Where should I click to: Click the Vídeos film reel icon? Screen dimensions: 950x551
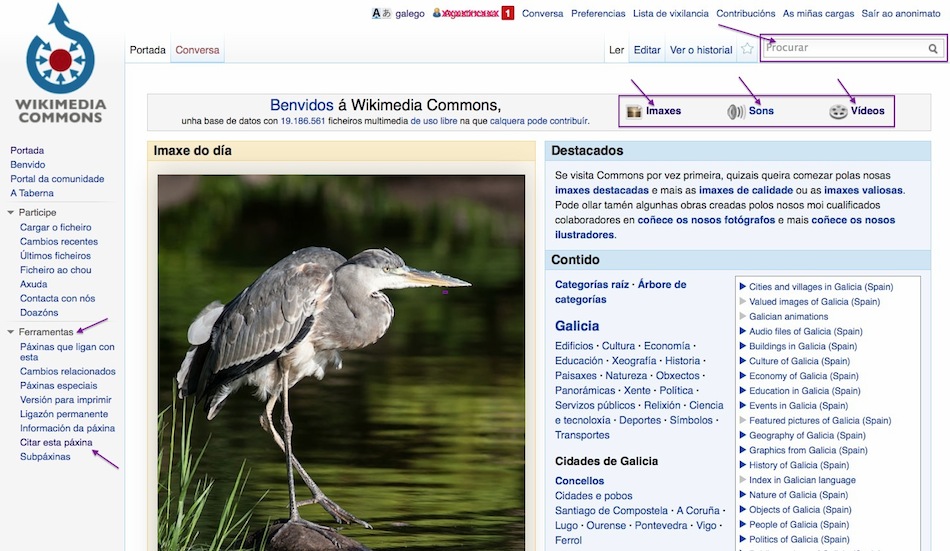coord(838,112)
